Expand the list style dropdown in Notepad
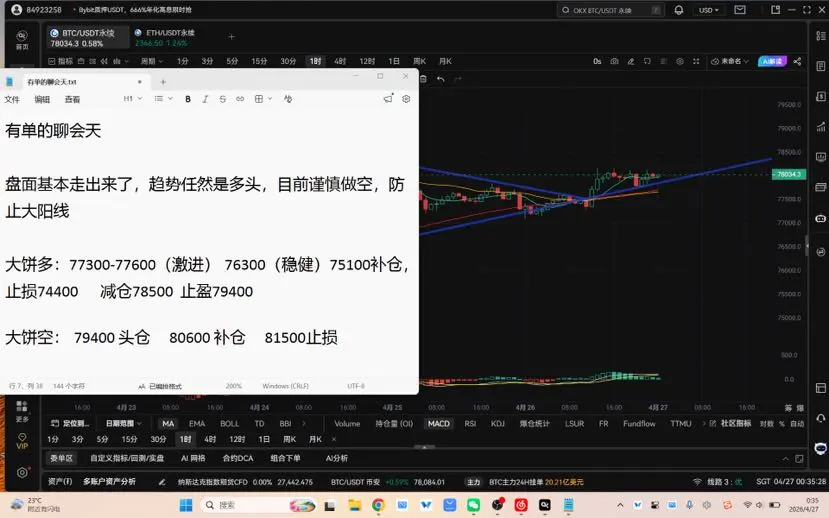This screenshot has width=829, height=518. click(x=163, y=99)
